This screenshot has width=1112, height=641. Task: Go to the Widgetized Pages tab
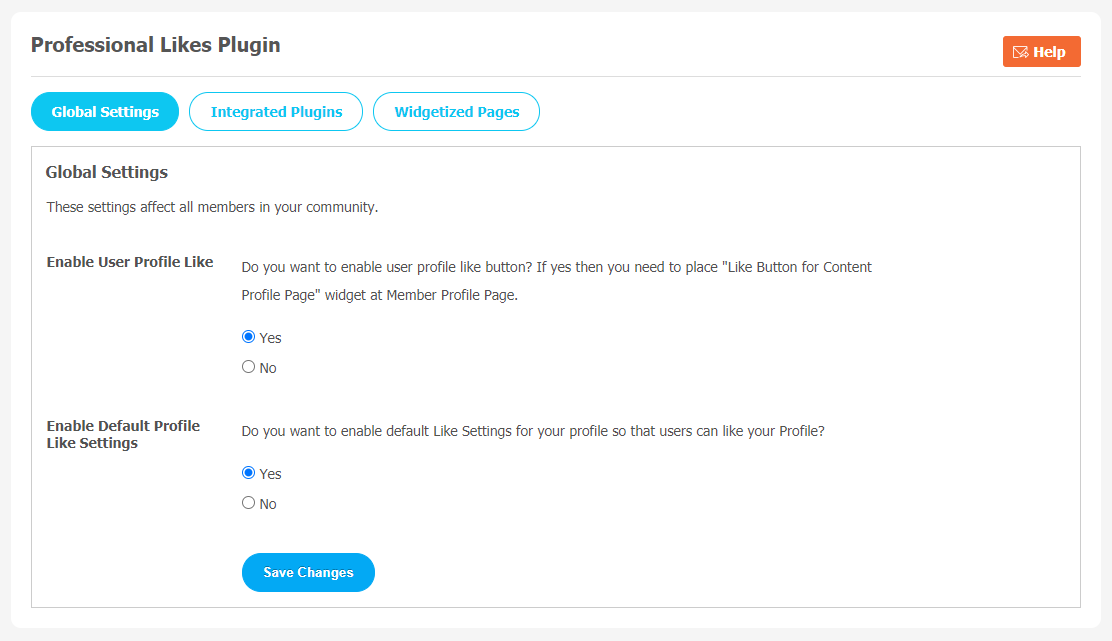click(x=456, y=111)
